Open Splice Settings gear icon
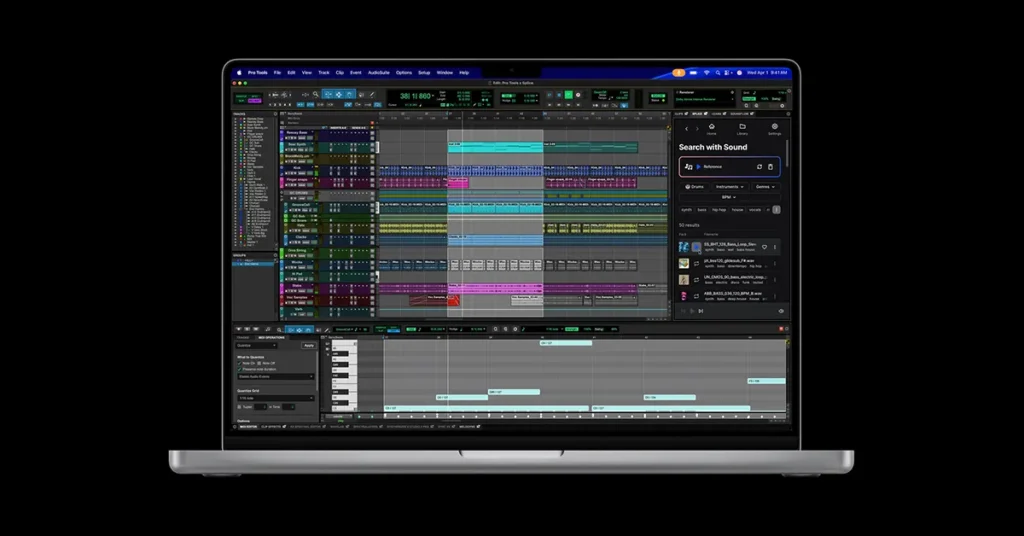 pyautogui.click(x=774, y=128)
